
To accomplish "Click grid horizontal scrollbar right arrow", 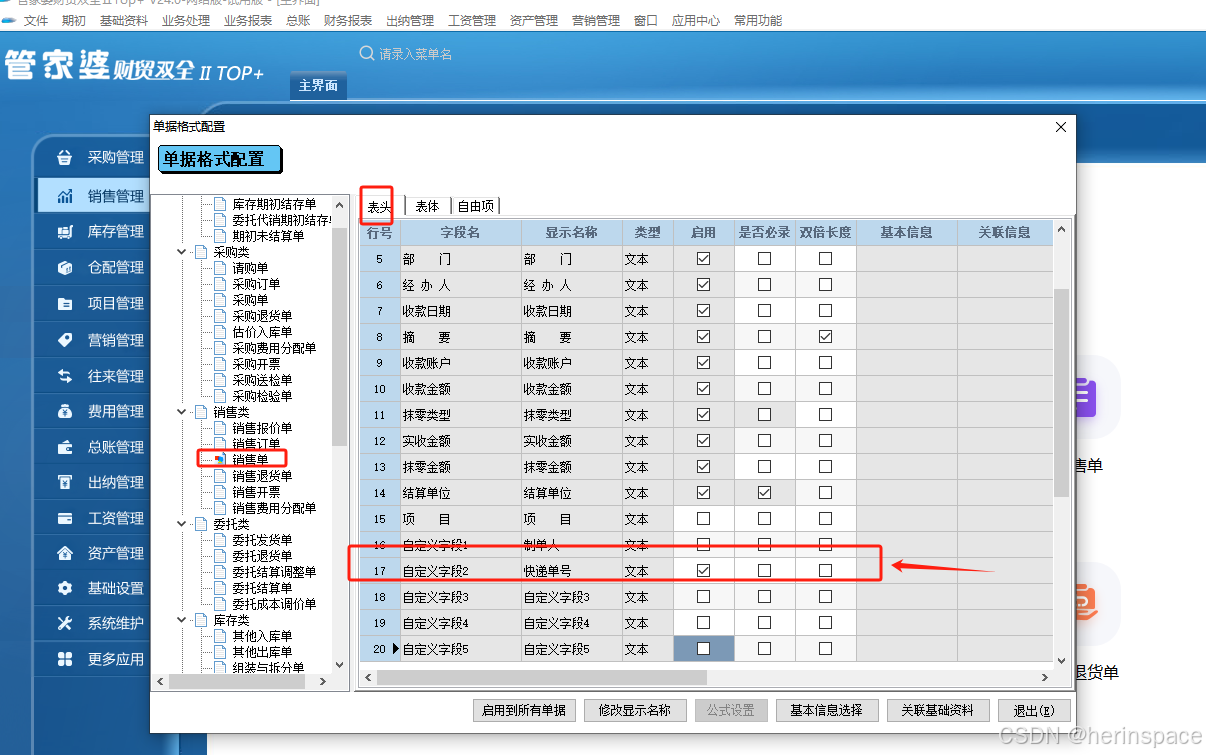I will [1046, 677].
